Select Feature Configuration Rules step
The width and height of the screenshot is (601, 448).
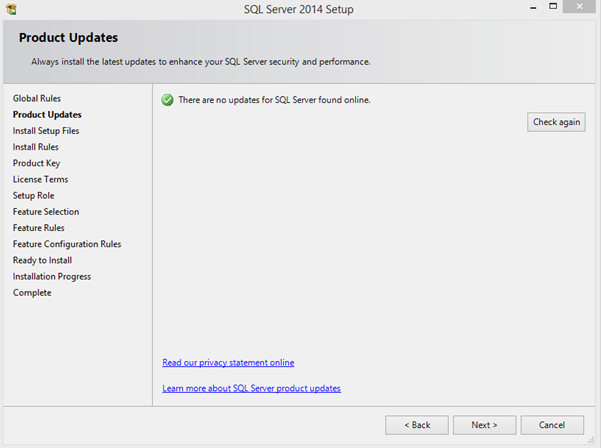67,244
